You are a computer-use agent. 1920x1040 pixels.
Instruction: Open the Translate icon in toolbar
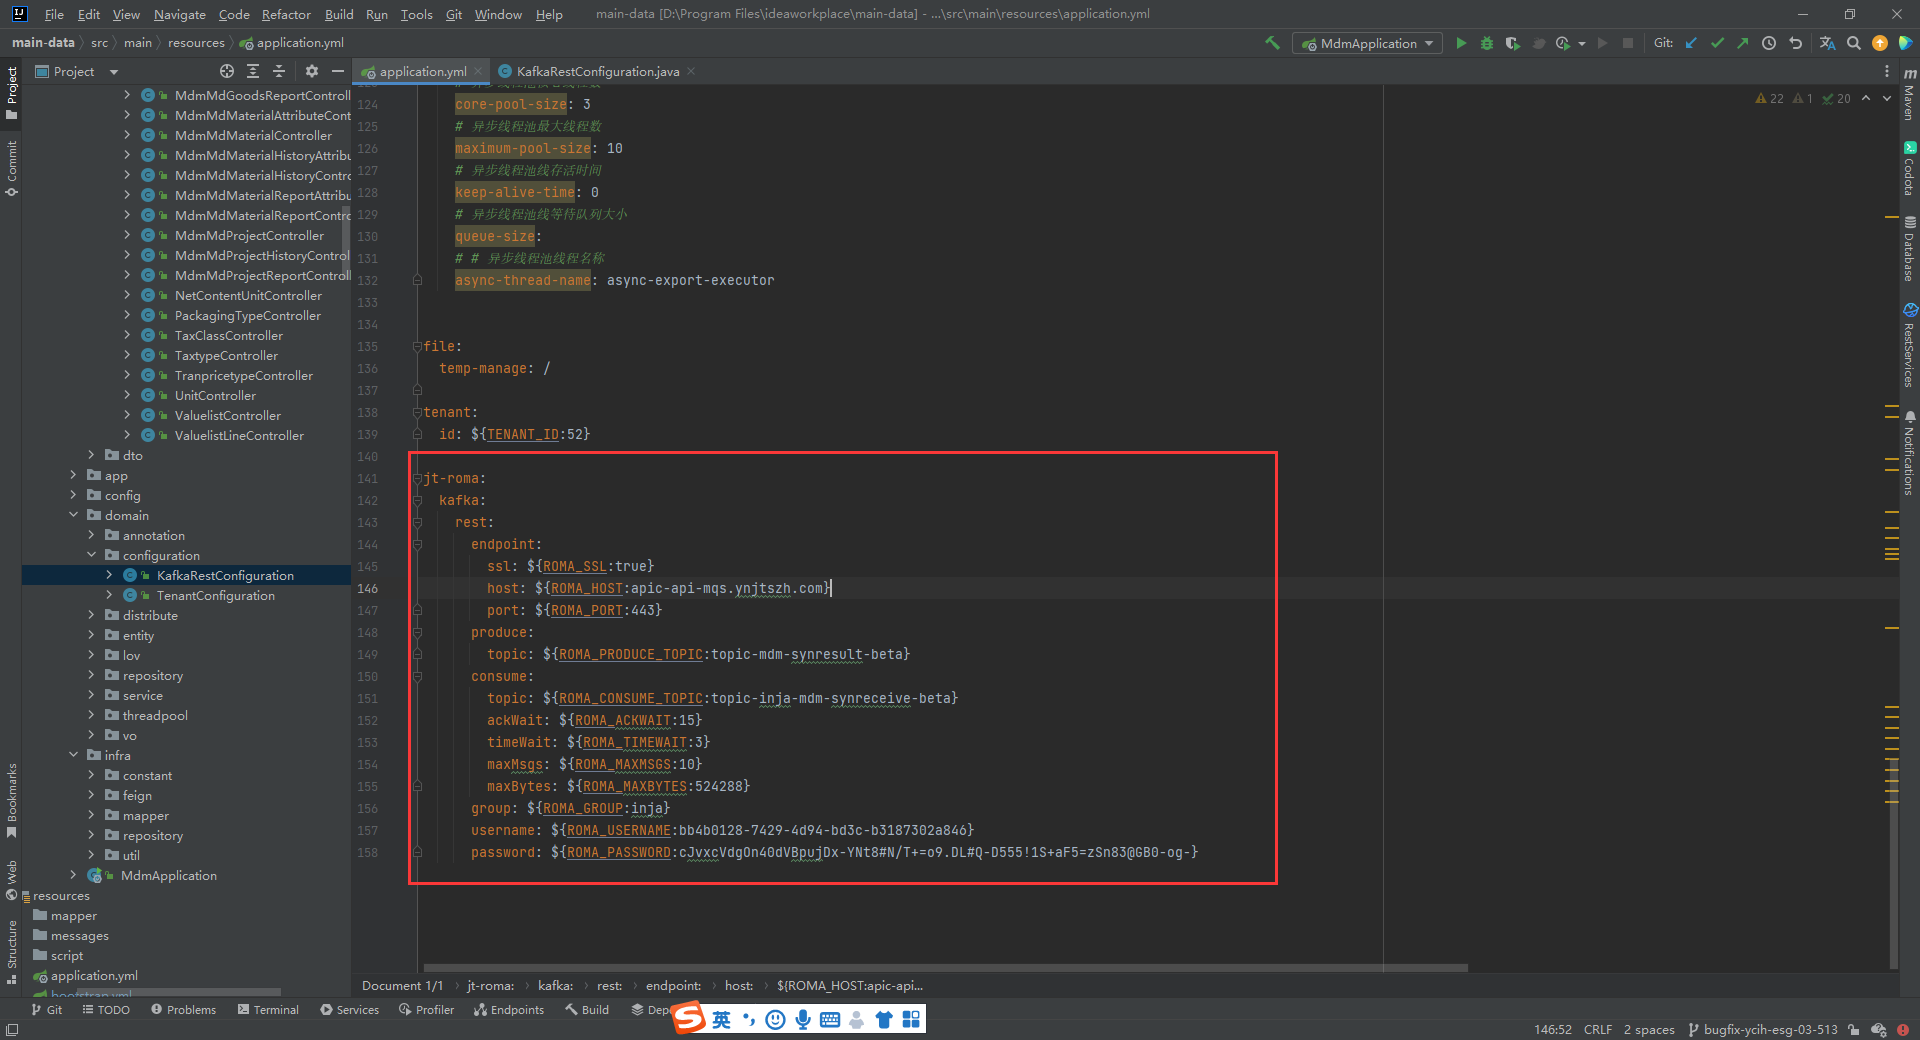1827,43
